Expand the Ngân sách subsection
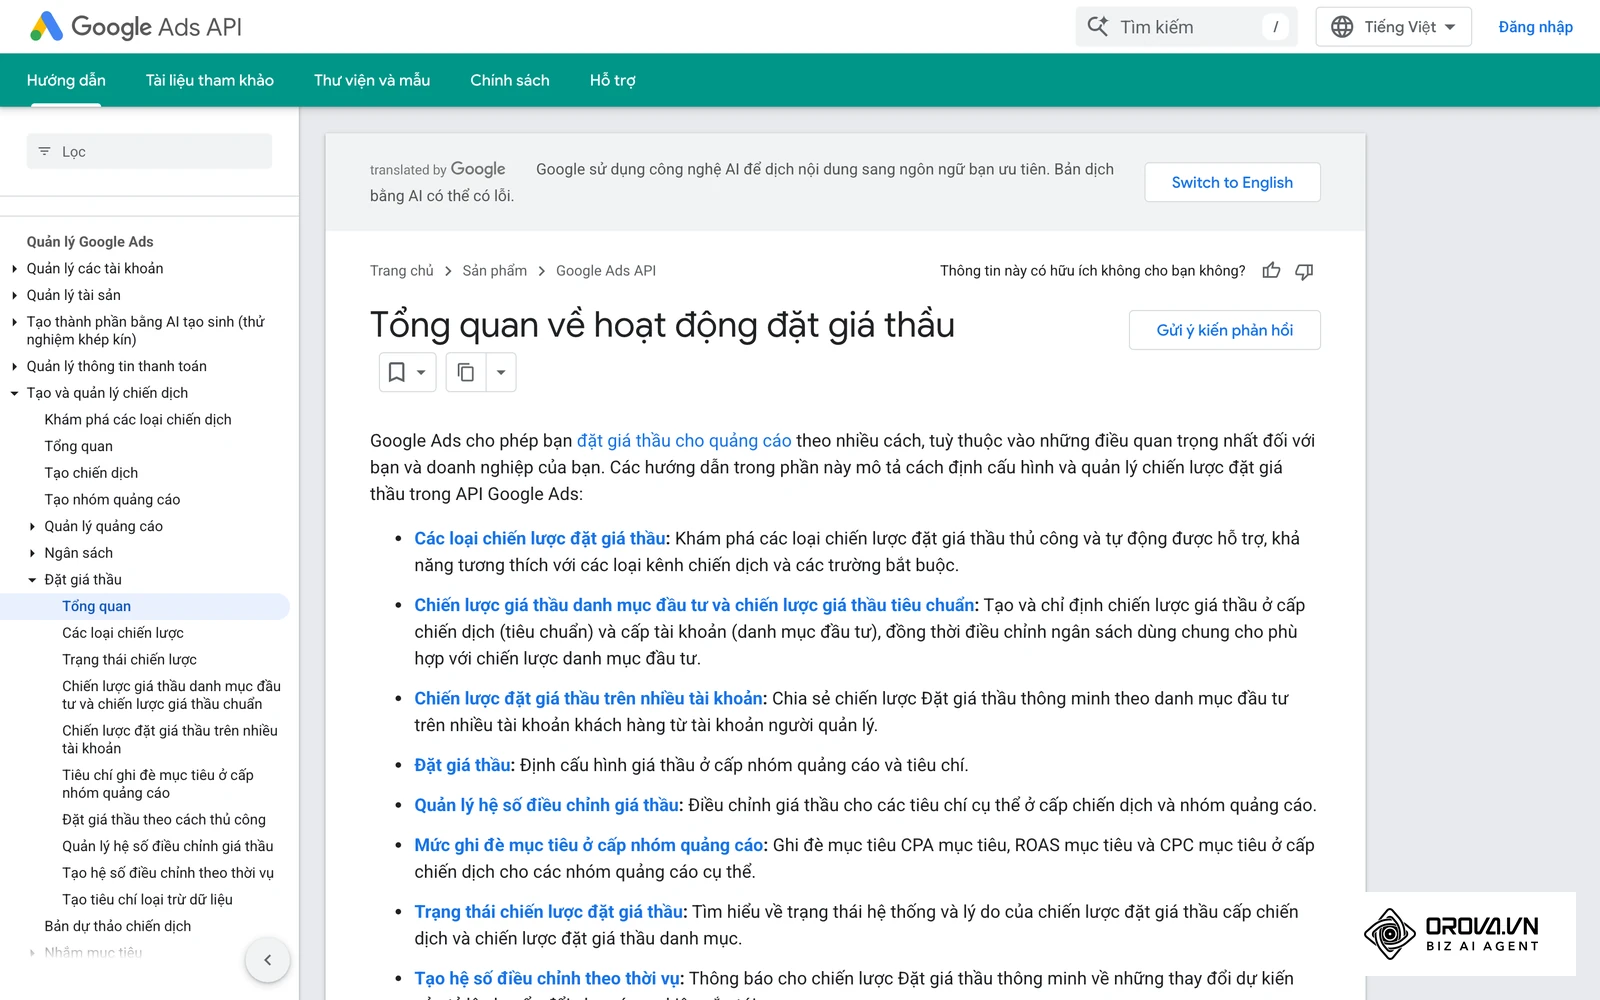 click(32, 553)
